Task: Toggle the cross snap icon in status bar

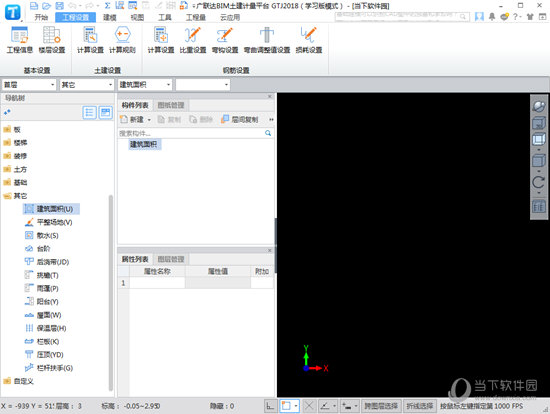Action: click(309, 406)
